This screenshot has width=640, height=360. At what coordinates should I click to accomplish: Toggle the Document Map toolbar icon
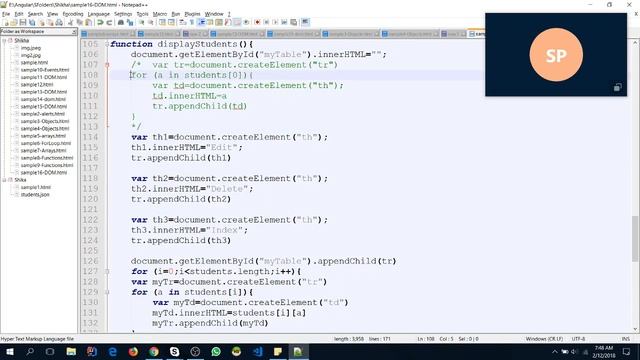pos(219,22)
